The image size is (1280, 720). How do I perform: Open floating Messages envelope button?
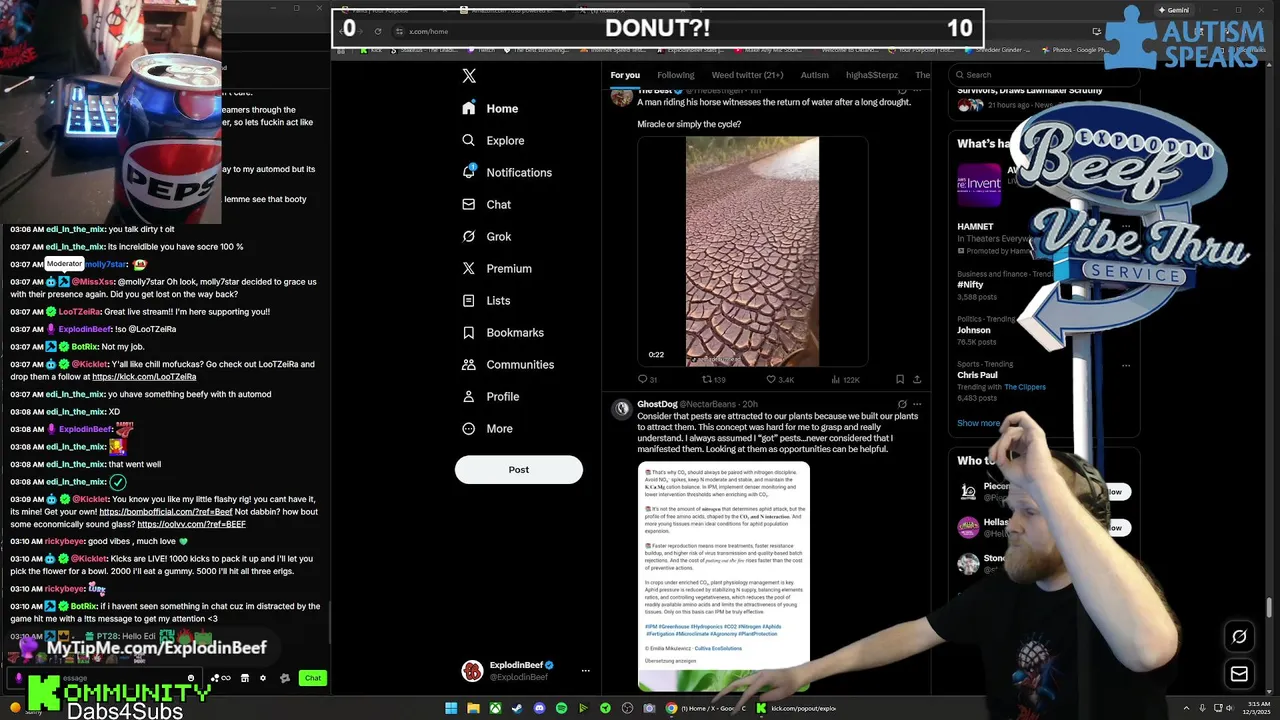[x=1239, y=674]
